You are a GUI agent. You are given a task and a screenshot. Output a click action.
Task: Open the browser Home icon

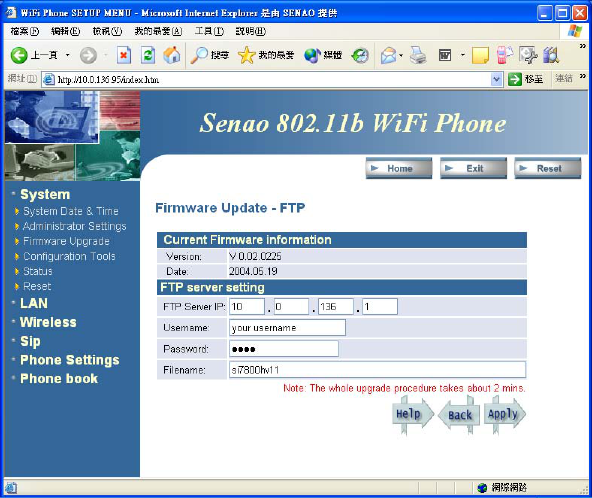tap(172, 55)
